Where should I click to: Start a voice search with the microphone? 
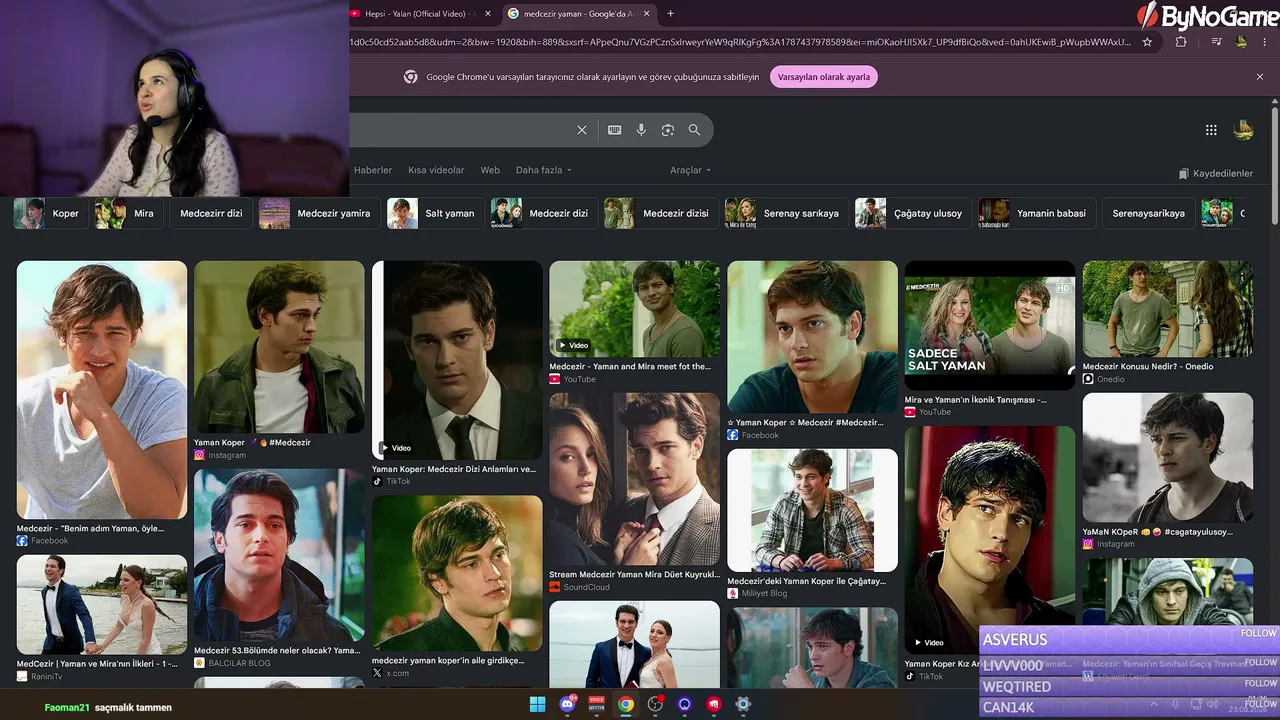641,130
